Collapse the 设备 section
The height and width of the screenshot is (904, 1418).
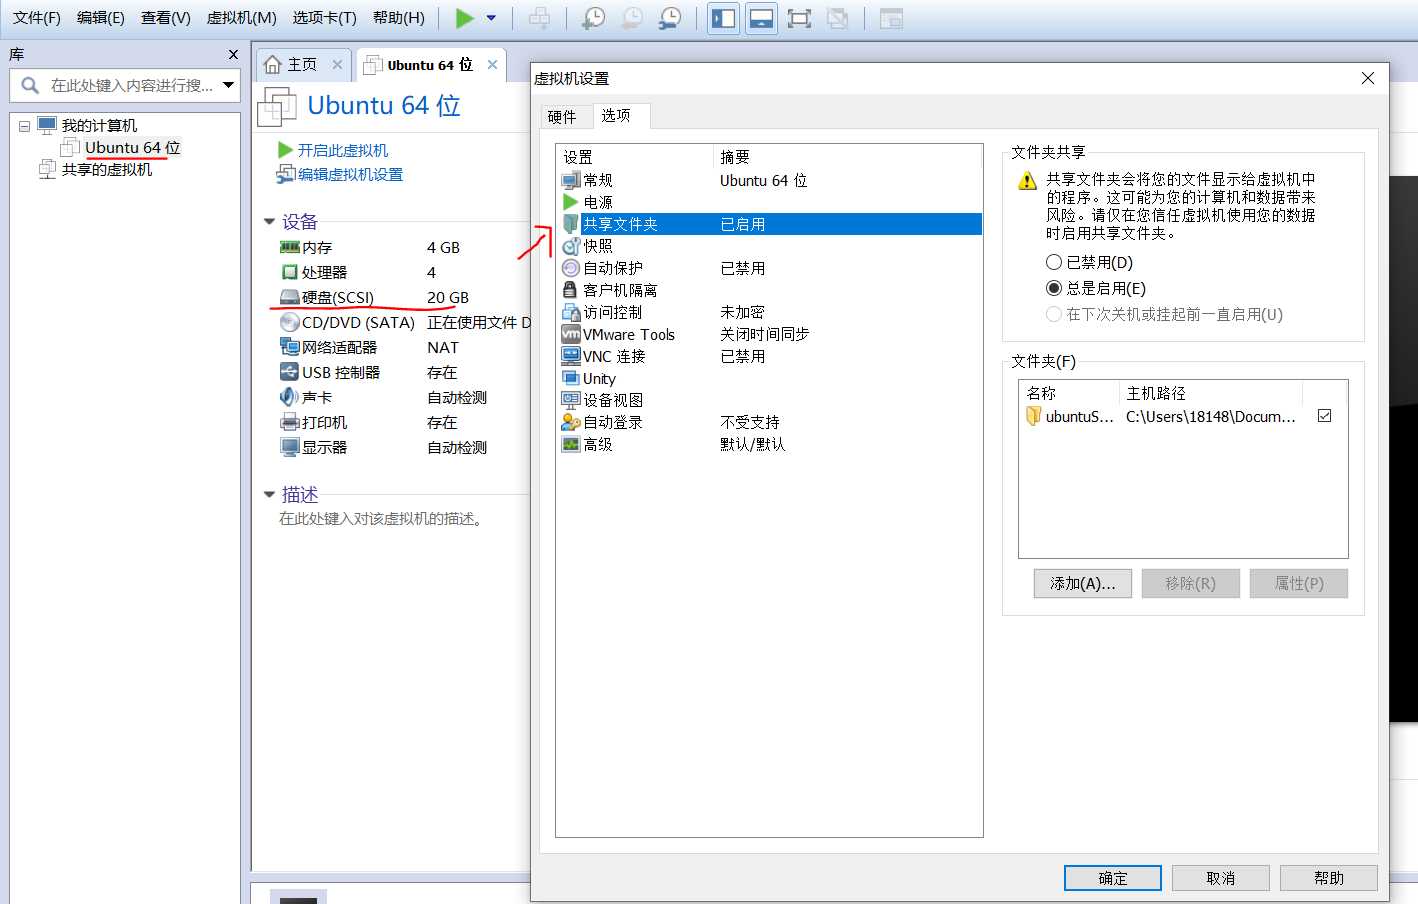(269, 221)
